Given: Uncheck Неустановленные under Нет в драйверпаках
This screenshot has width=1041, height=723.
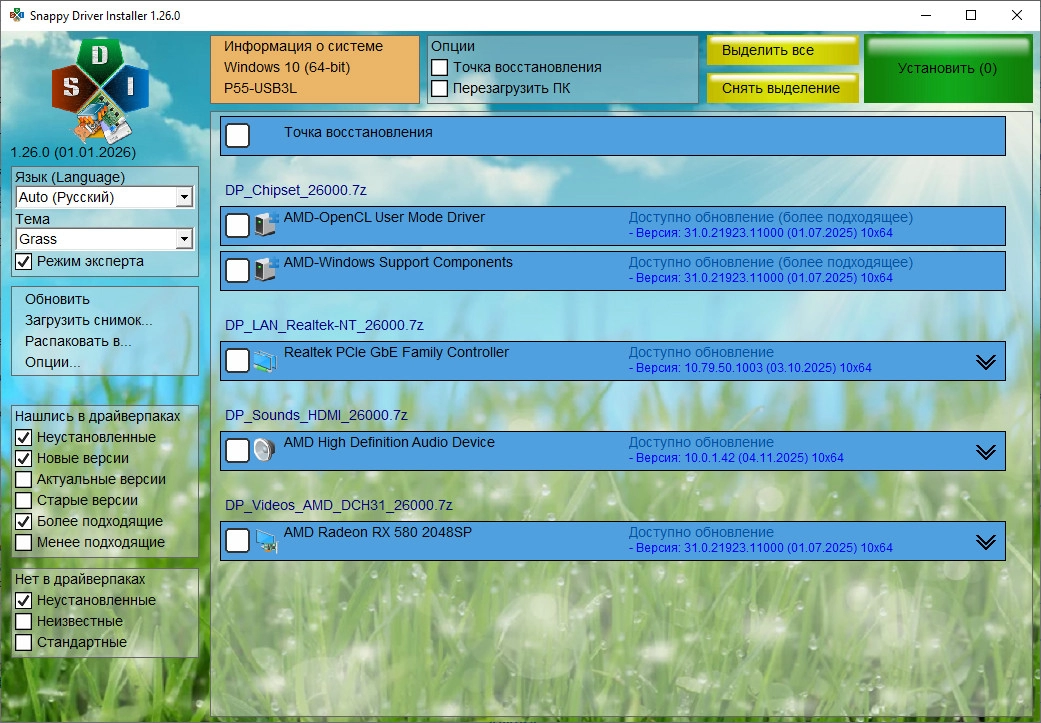Looking at the screenshot, I should click(24, 601).
